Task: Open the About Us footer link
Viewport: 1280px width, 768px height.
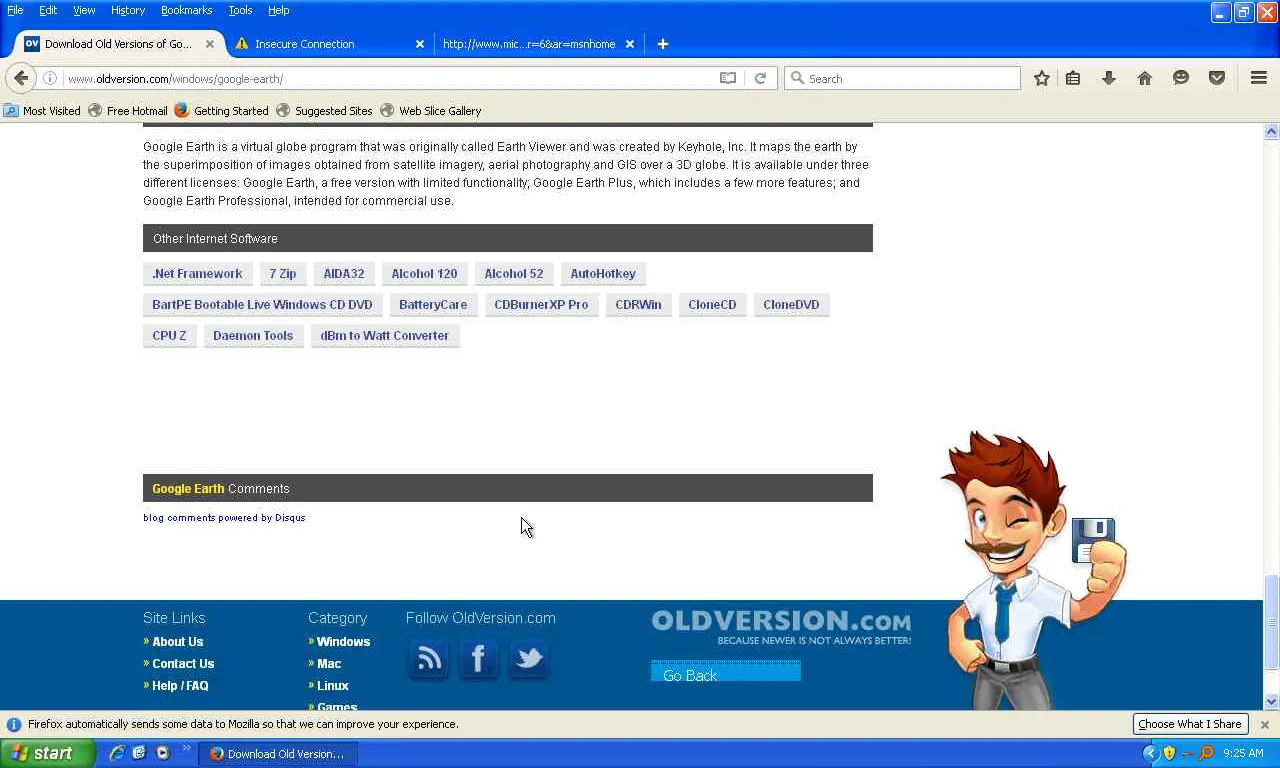Action: (177, 642)
